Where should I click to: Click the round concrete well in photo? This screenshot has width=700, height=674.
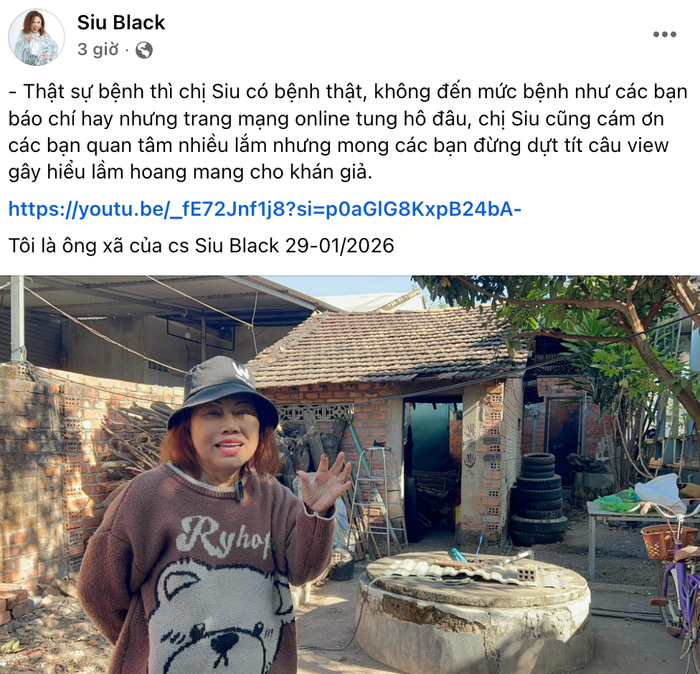click(475, 610)
